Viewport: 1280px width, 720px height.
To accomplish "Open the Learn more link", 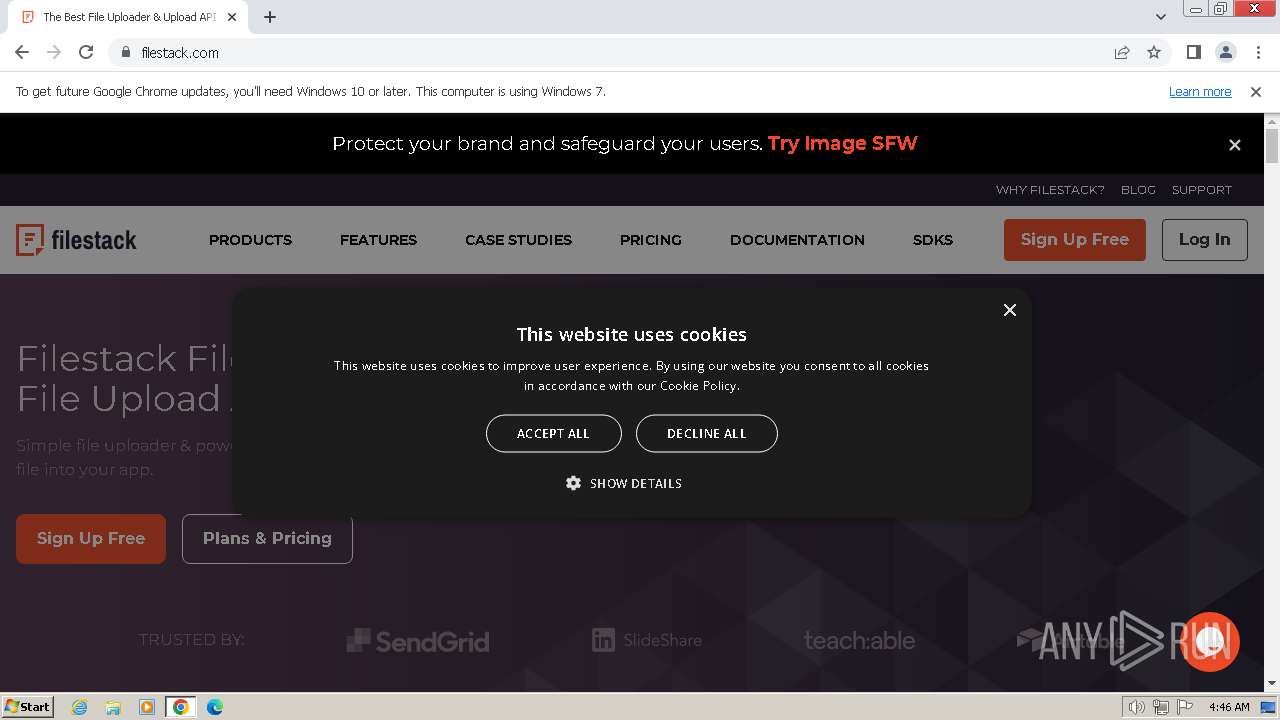I will [1200, 91].
